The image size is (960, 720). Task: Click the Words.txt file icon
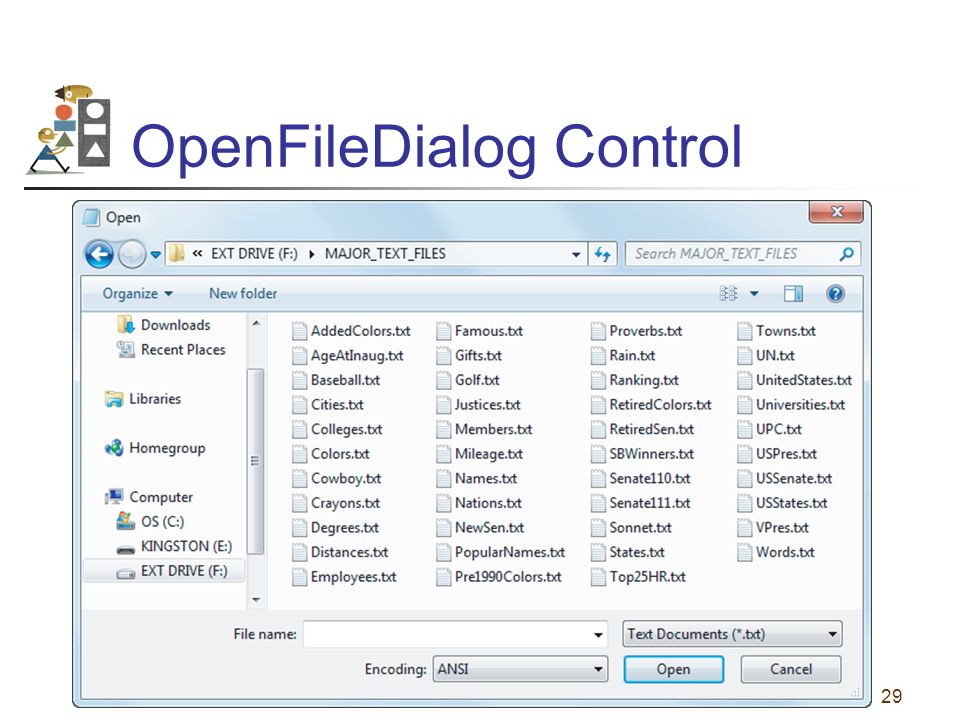[x=744, y=552]
